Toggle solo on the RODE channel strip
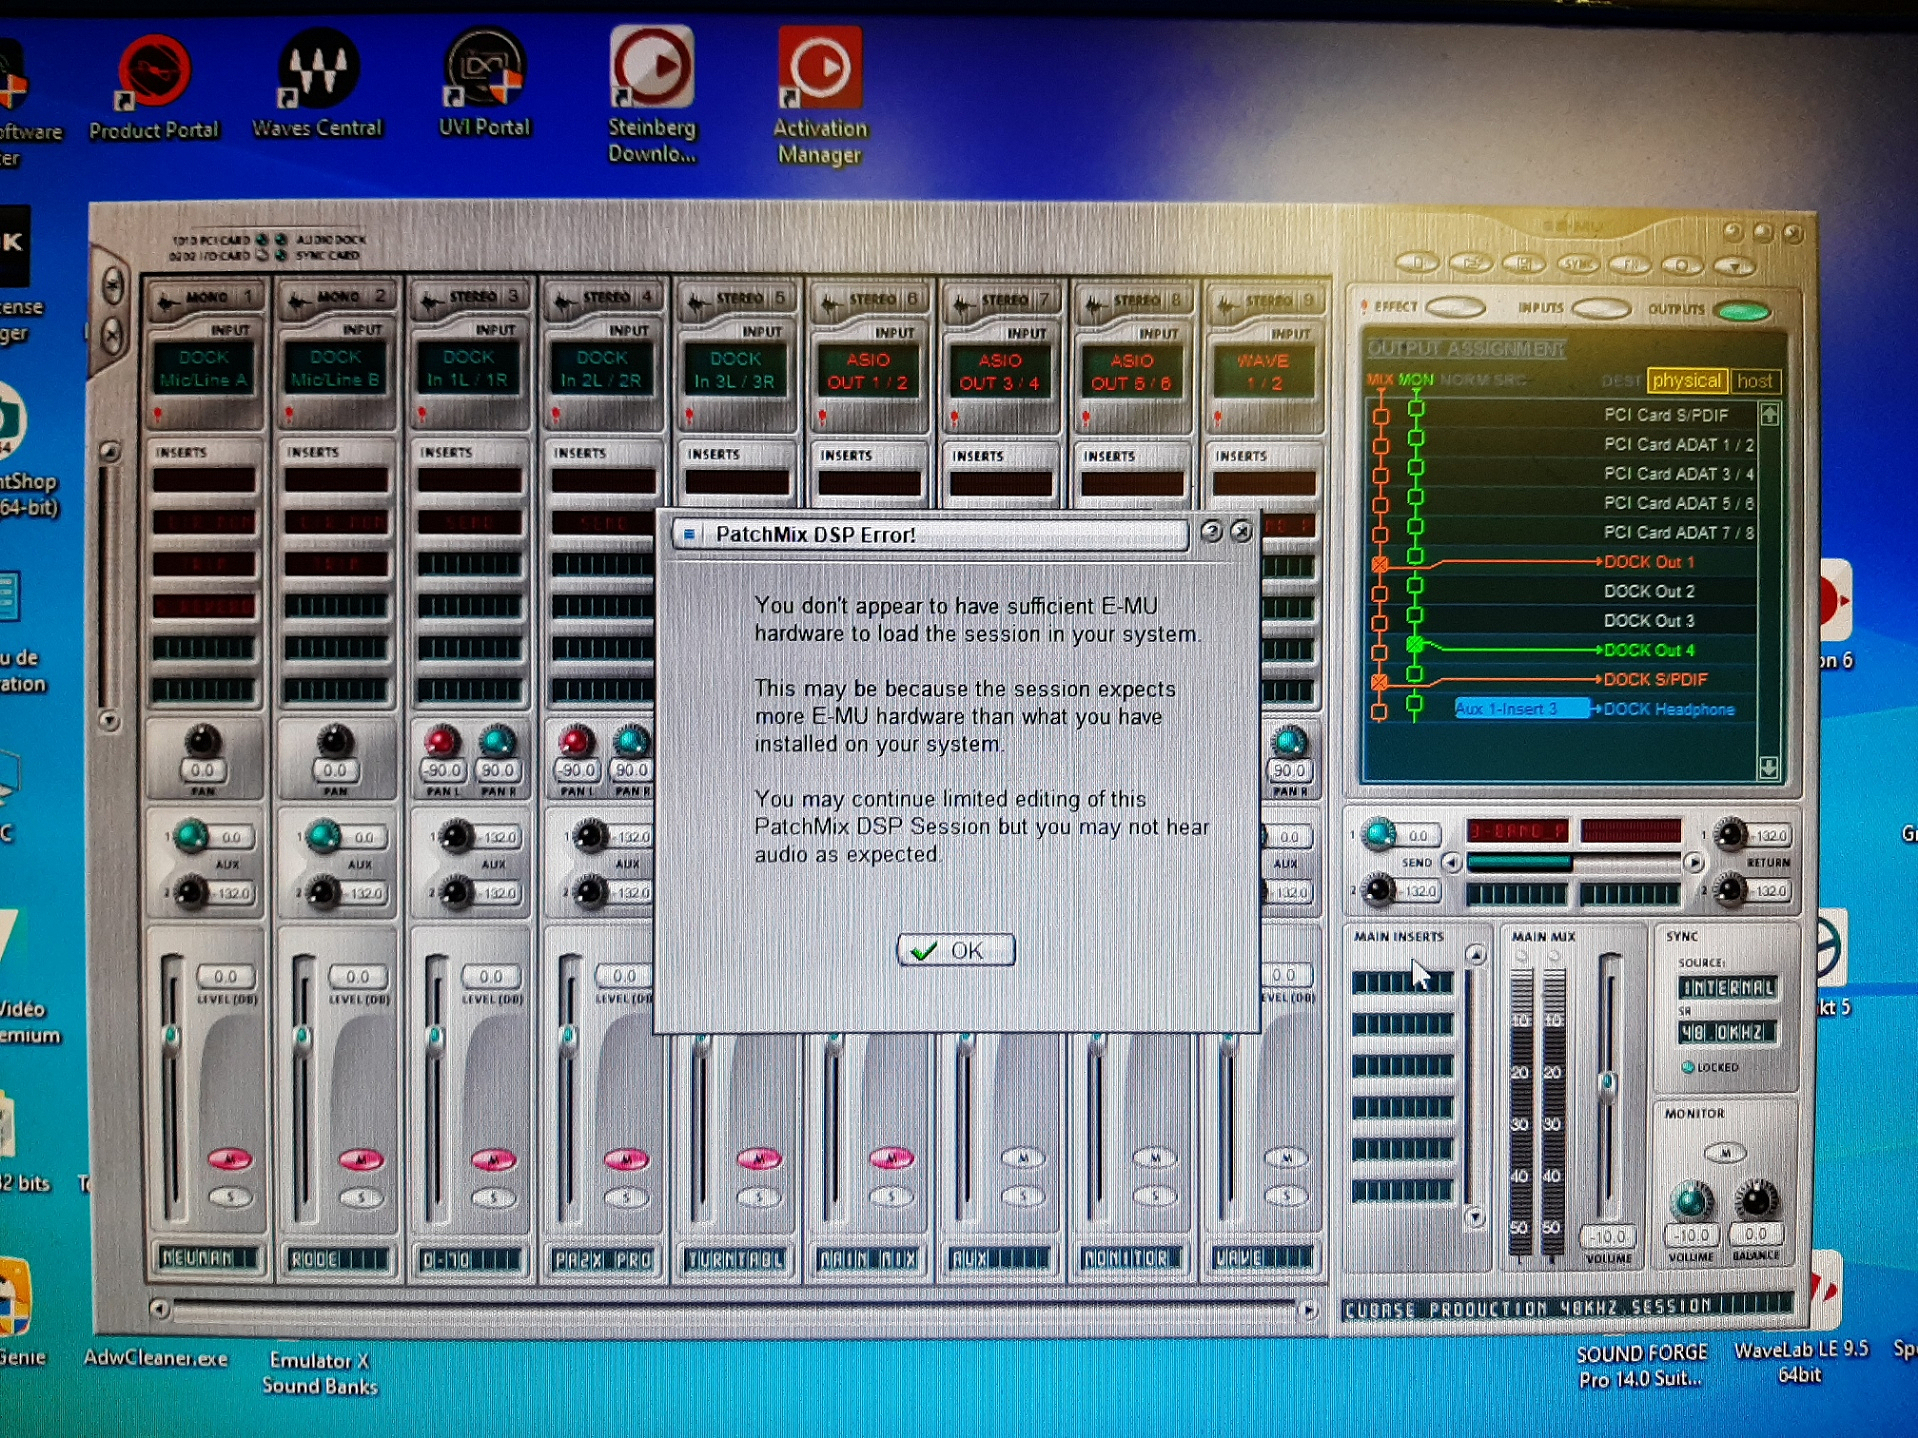Screen dimensions: 1918x1438 tap(361, 1196)
